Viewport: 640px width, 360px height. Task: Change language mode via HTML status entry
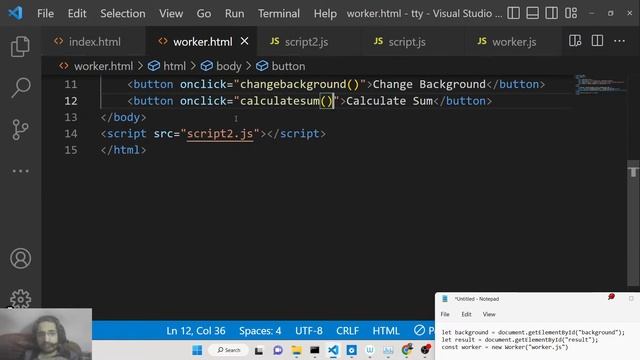click(386, 331)
